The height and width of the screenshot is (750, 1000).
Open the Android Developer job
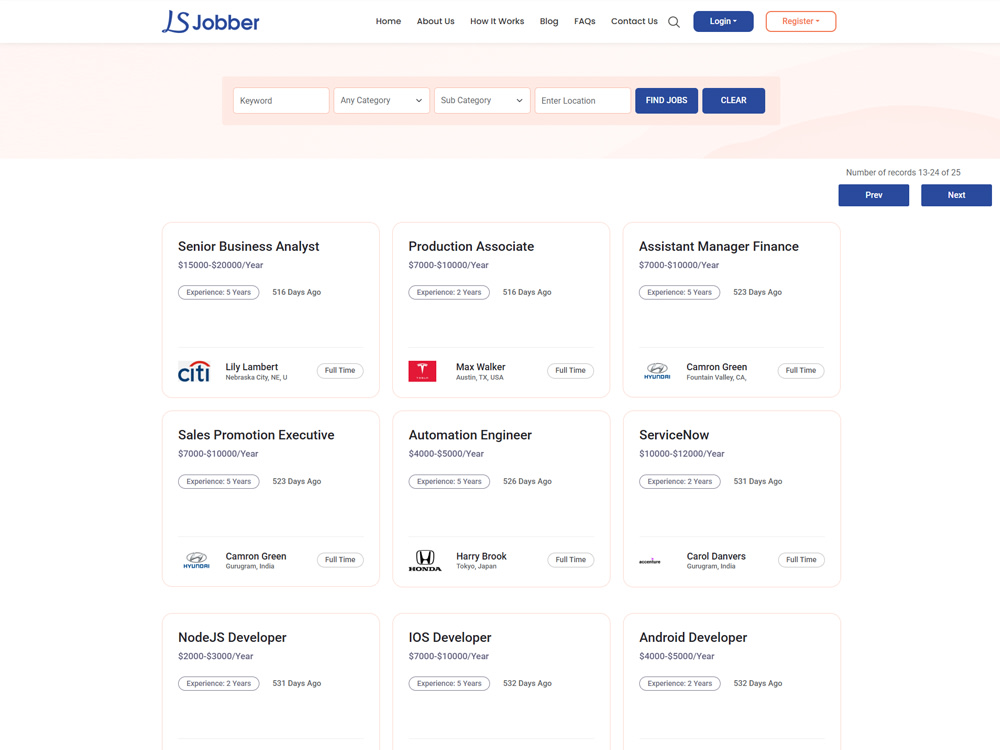pyautogui.click(x=693, y=637)
